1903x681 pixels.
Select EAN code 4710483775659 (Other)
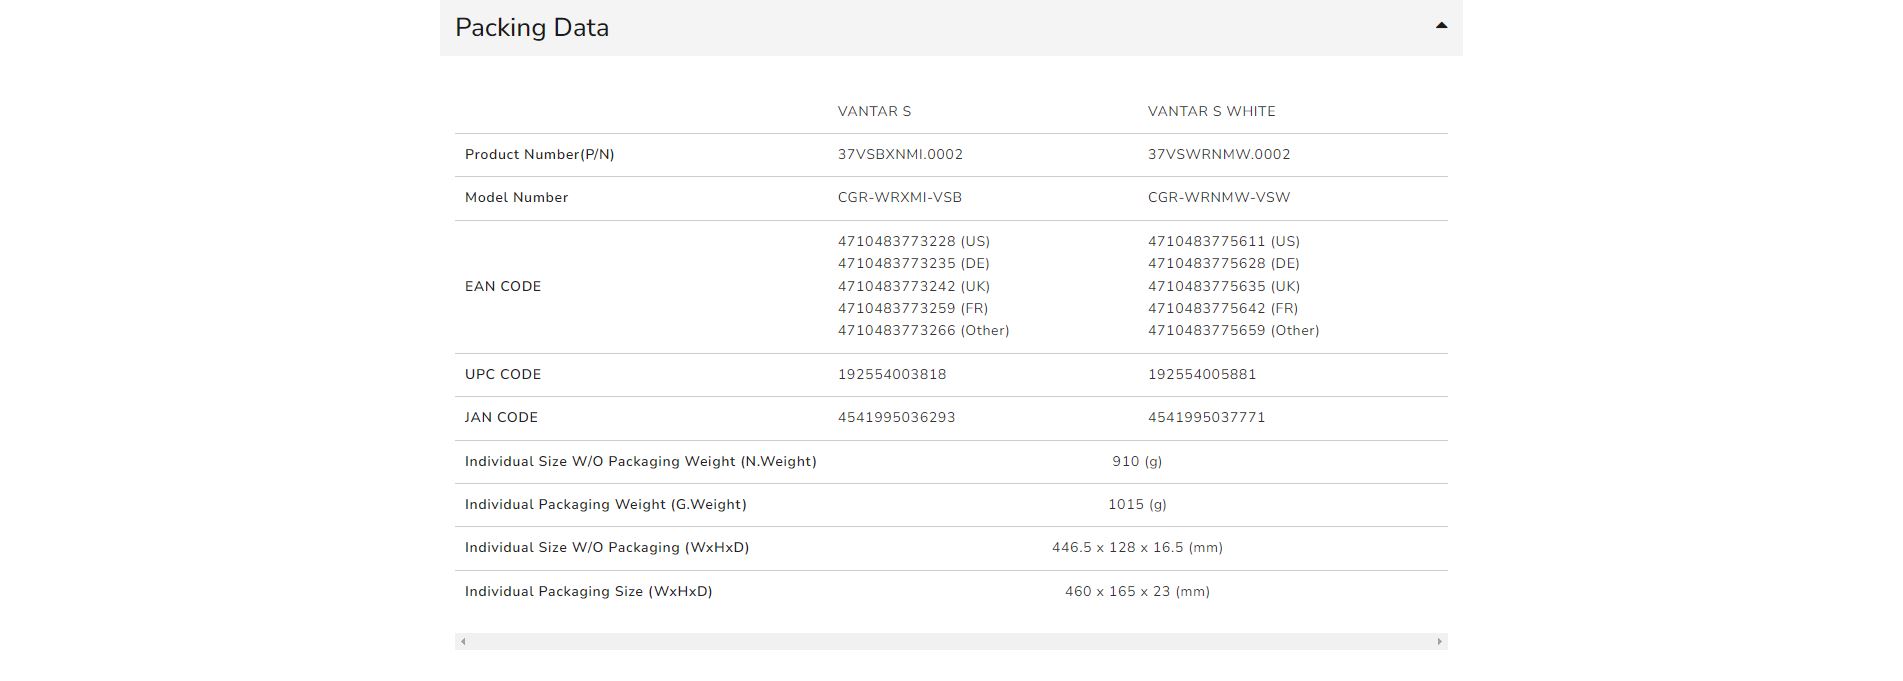coord(1234,331)
